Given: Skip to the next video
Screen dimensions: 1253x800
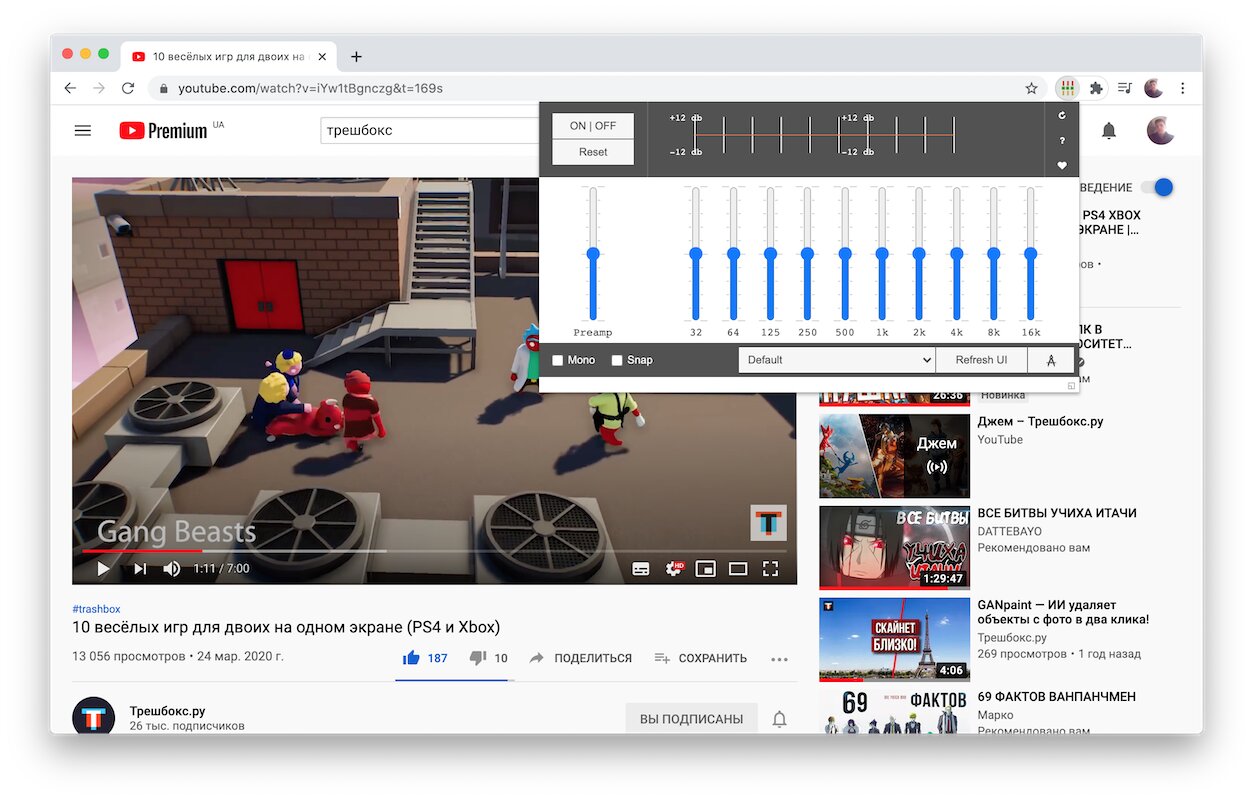Looking at the screenshot, I should pyautogui.click(x=140, y=568).
